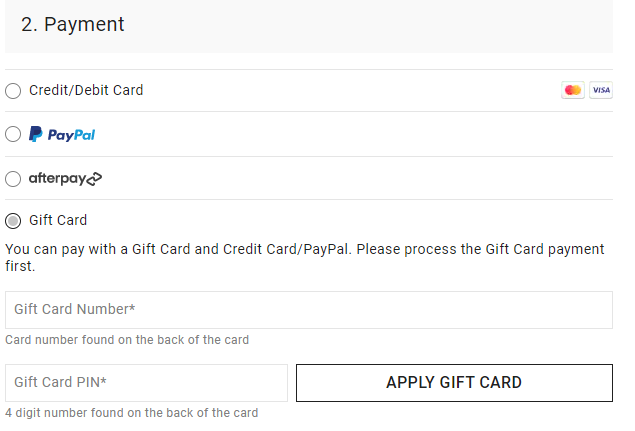Select the Credit/Debit Card radio button

tap(13, 91)
